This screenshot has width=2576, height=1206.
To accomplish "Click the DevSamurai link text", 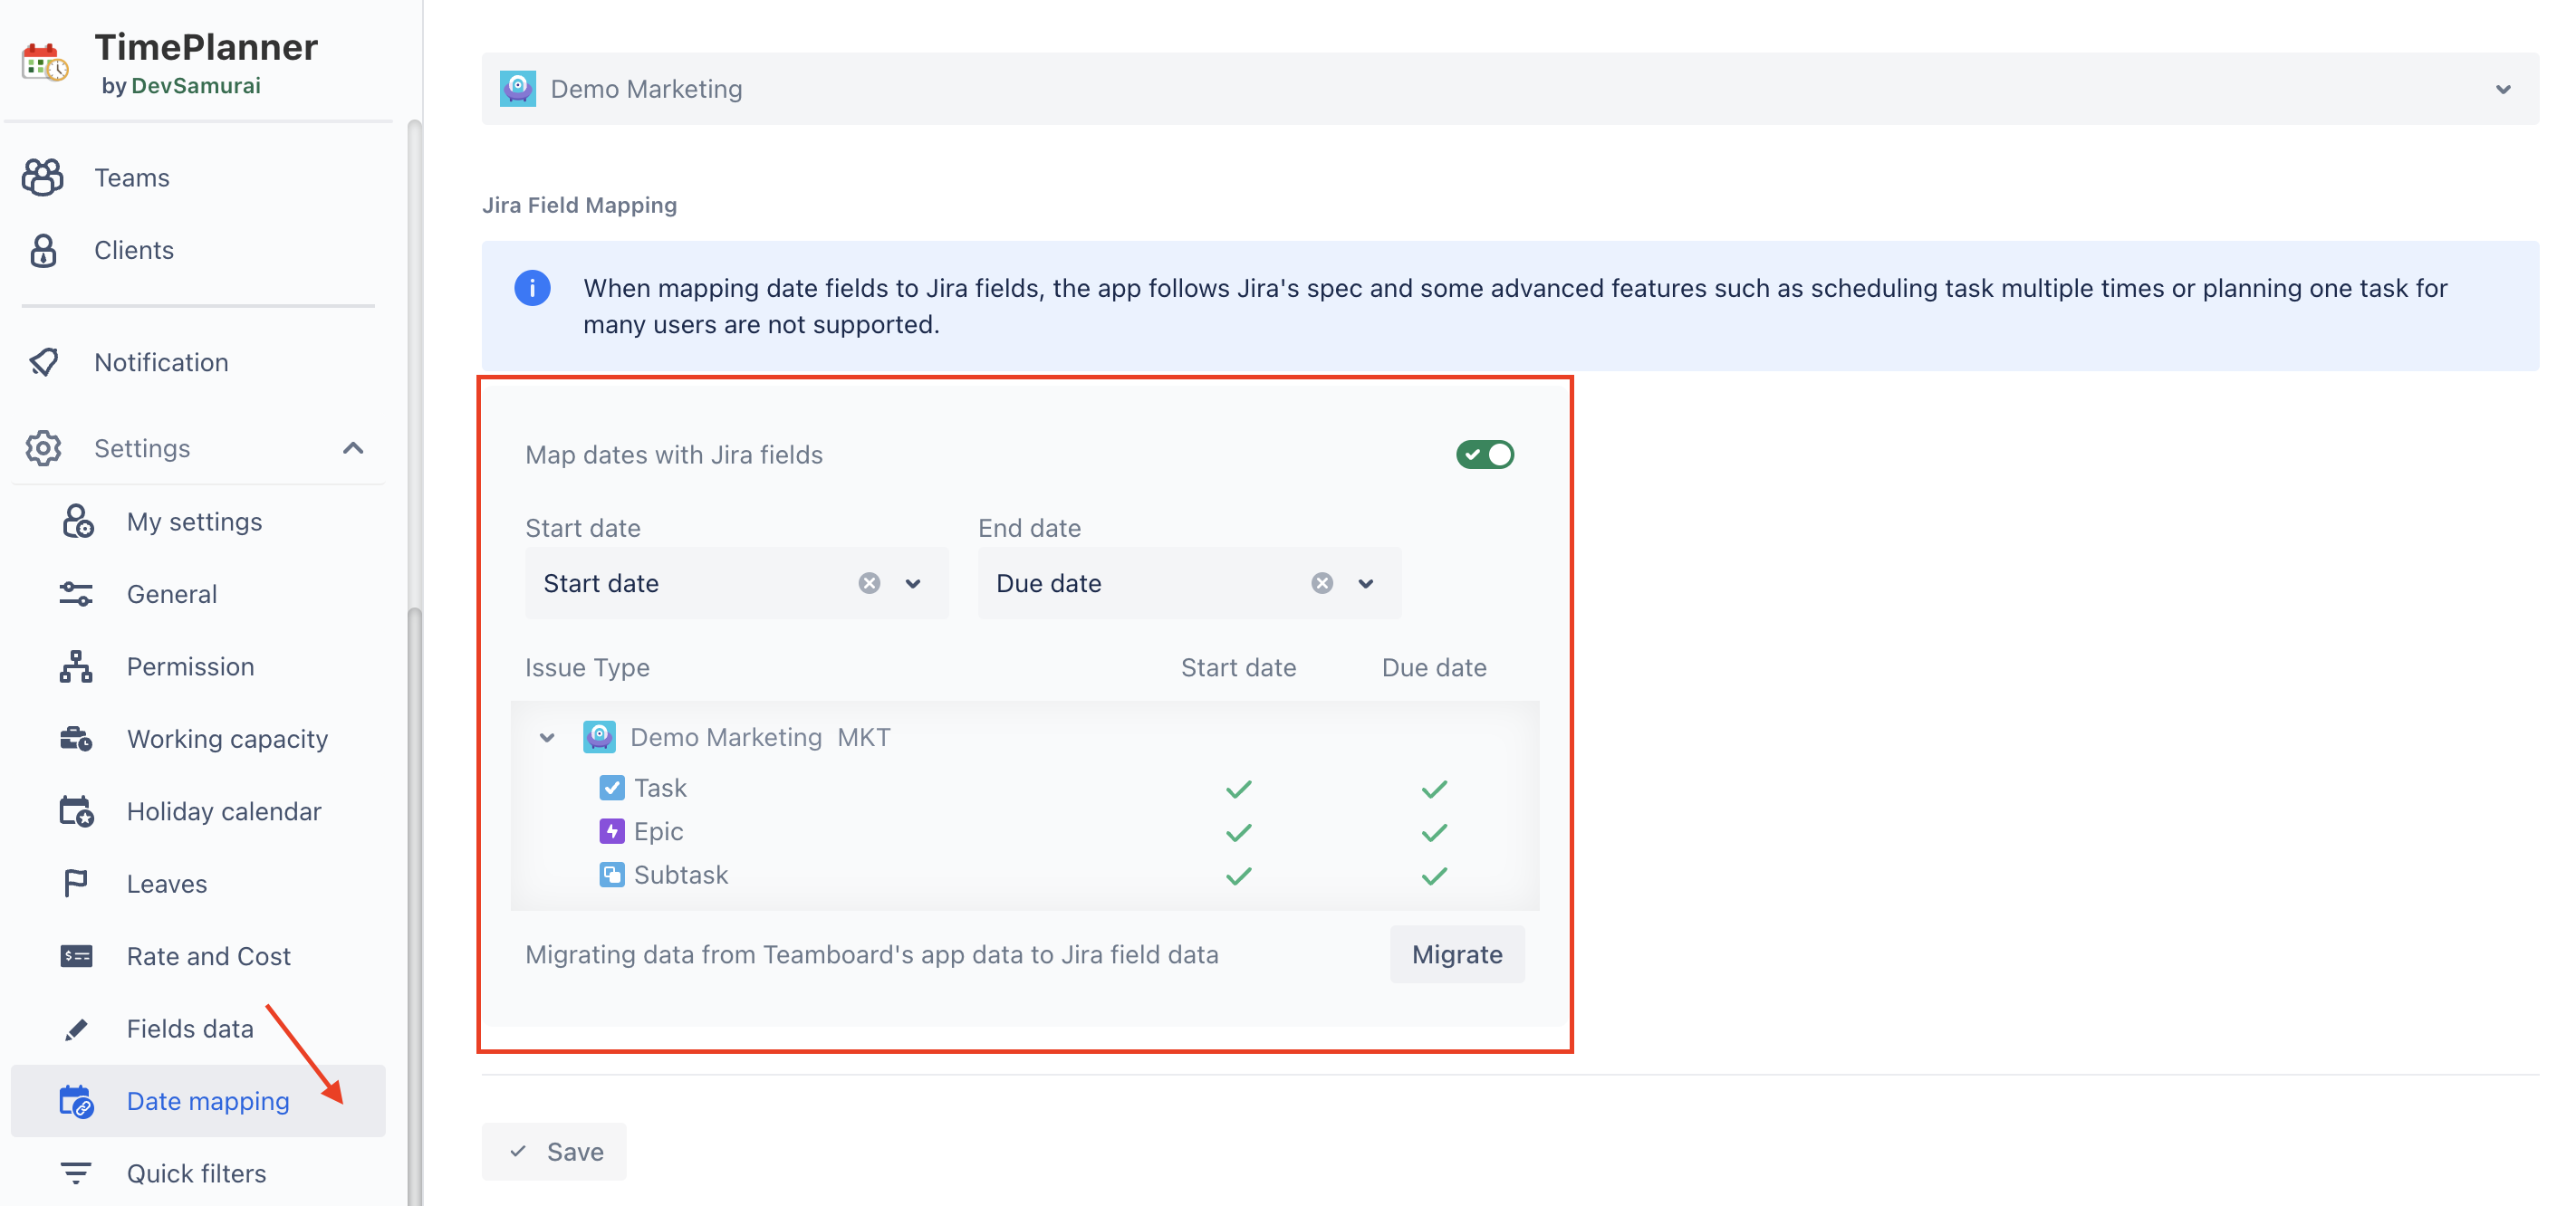I will (x=196, y=86).
